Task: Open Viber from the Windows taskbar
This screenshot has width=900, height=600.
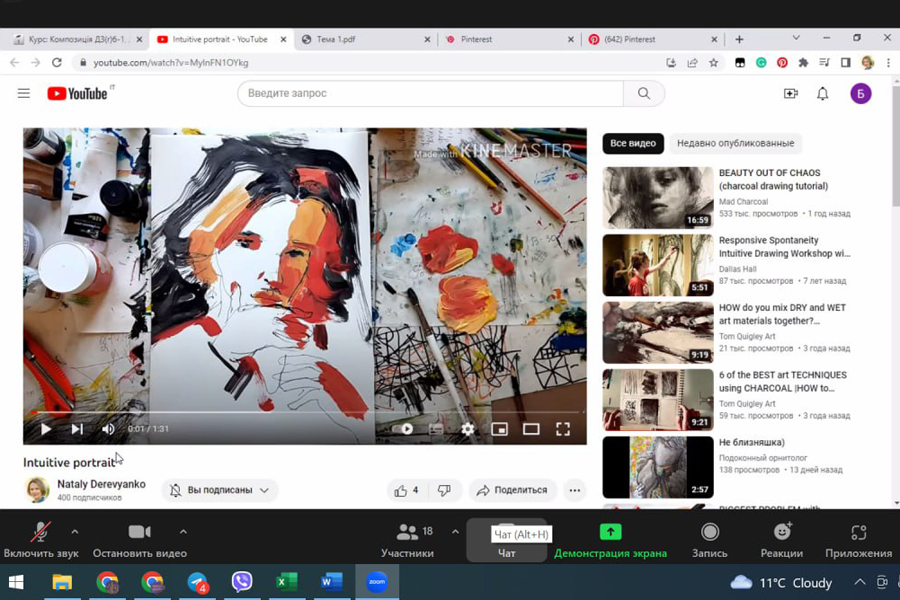Action: 241,581
